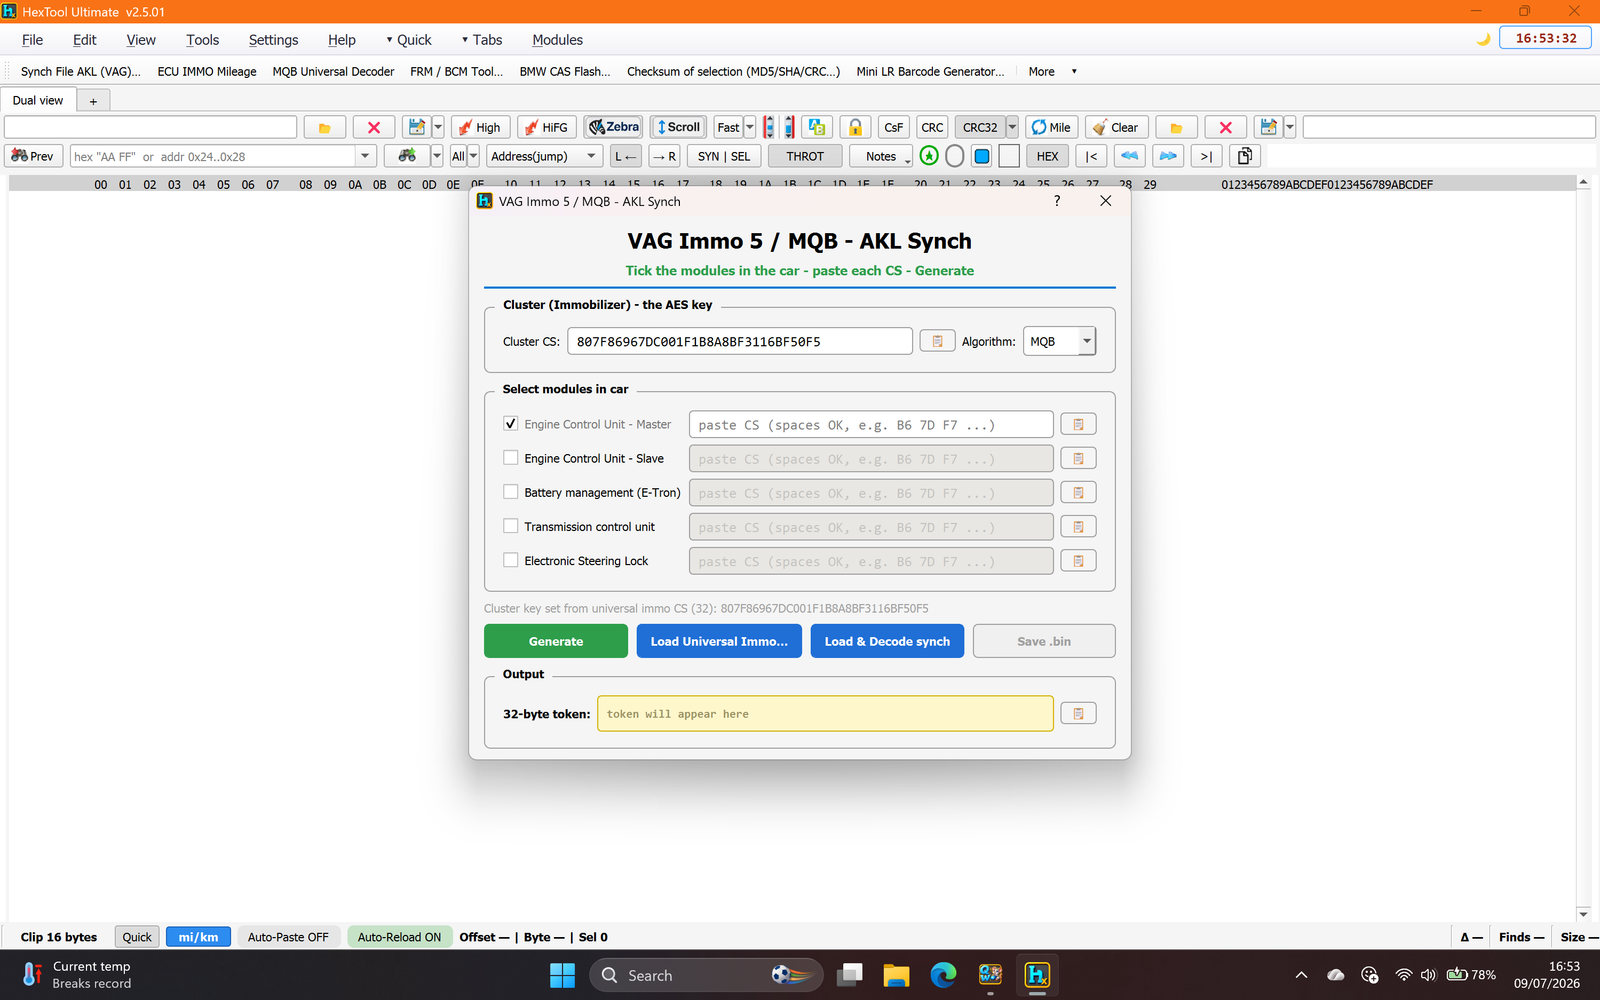Open the Modules menu
1600x1000 pixels.
[557, 40]
